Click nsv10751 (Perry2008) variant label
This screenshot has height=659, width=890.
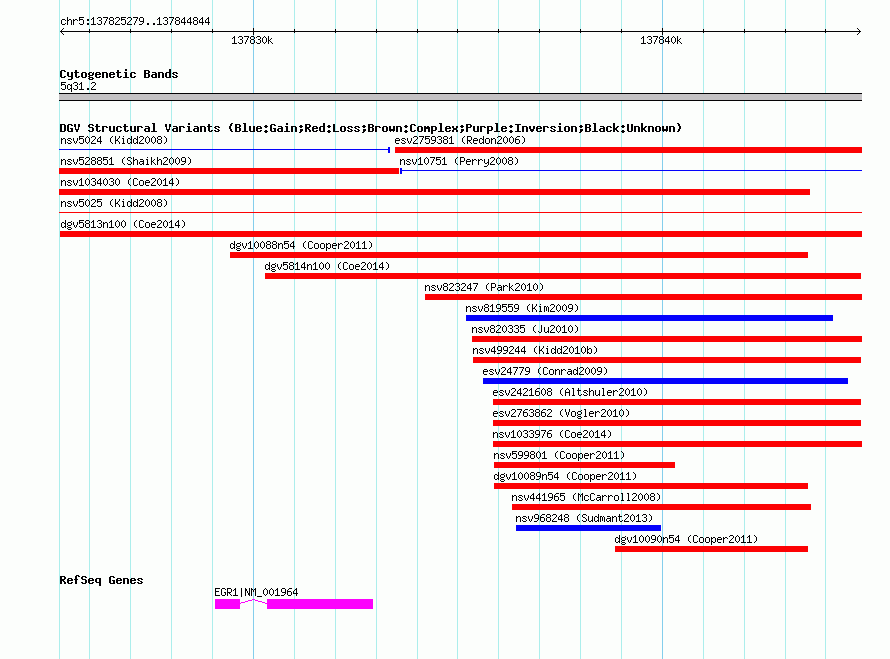(459, 161)
